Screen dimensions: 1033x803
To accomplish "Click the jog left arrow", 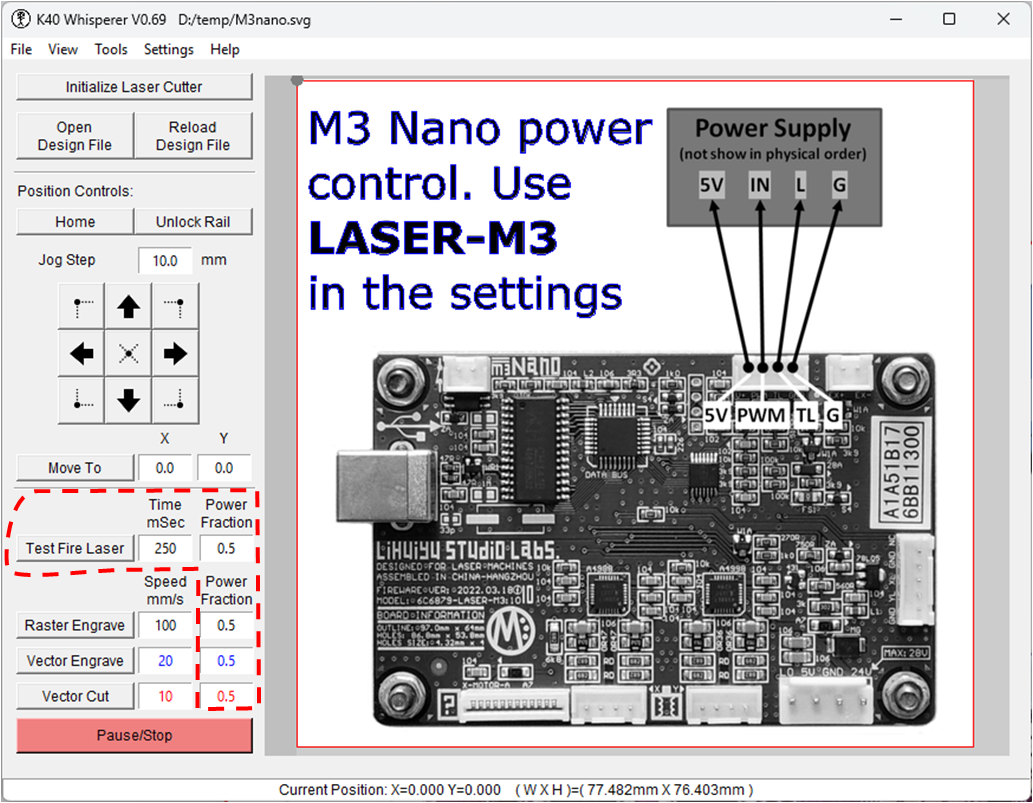I will (81, 354).
